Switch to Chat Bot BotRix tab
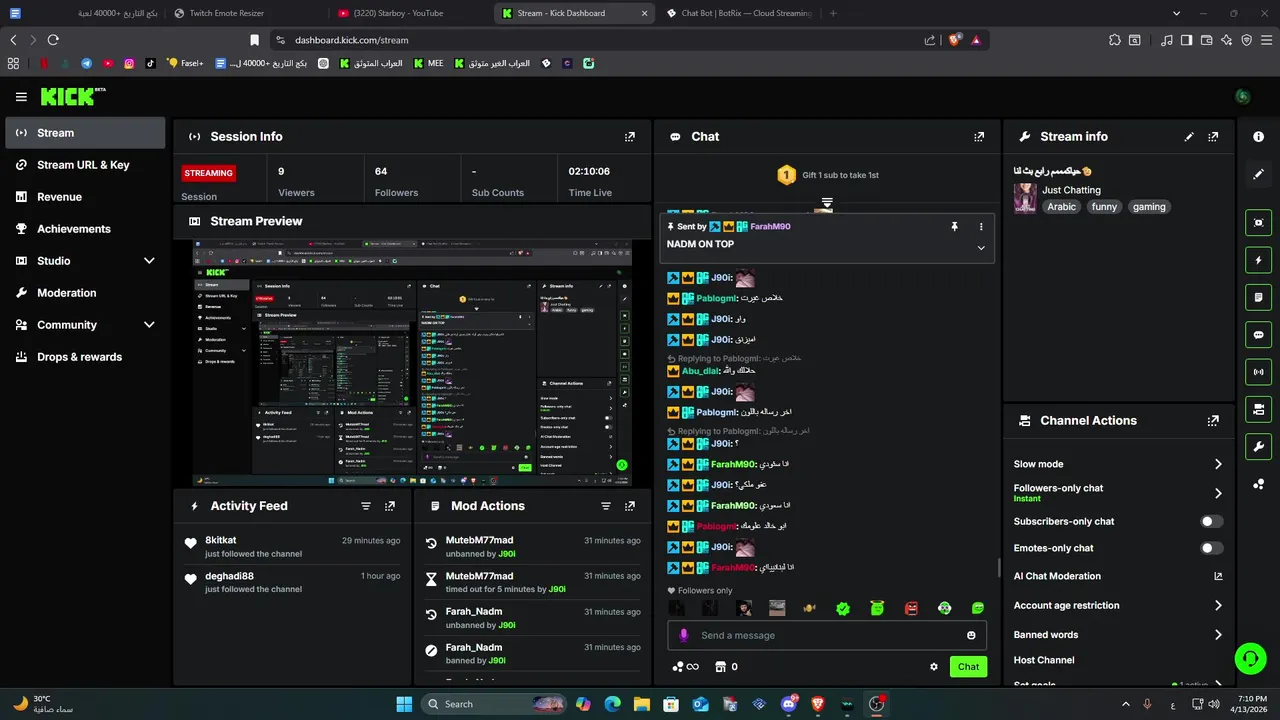This screenshot has width=1280, height=720. [x=740, y=13]
